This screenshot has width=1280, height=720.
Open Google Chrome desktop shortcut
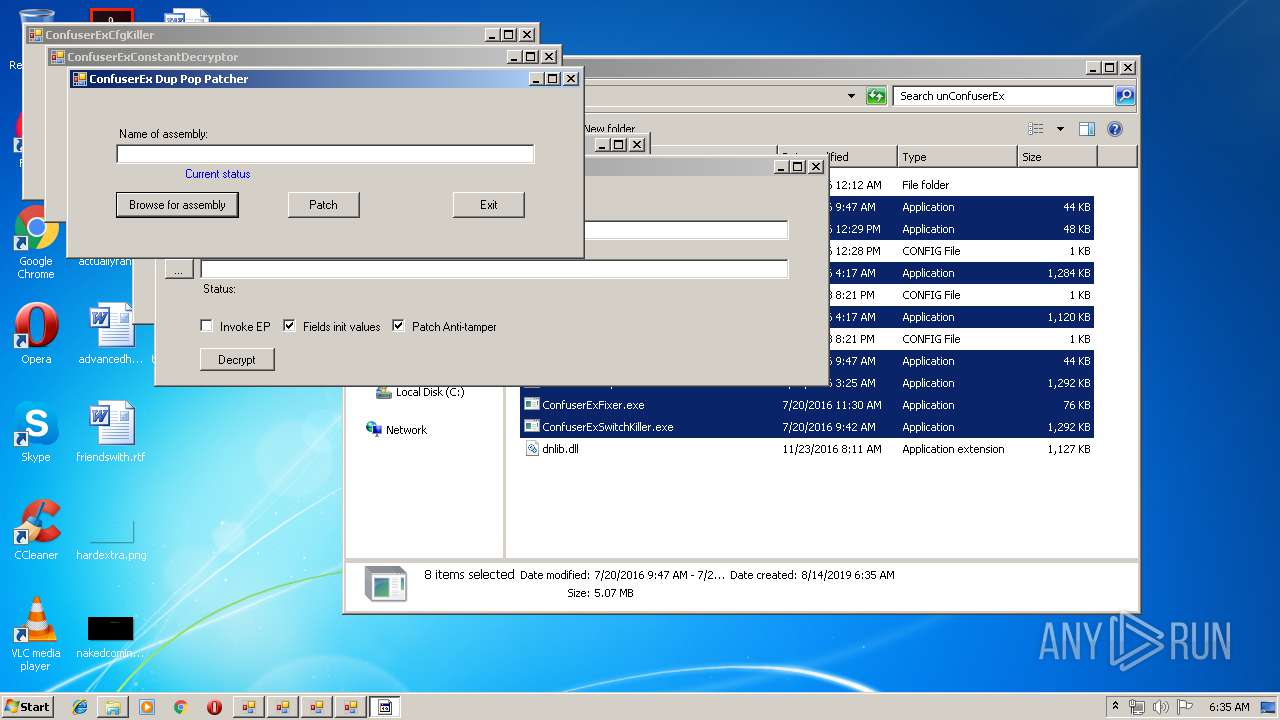pyautogui.click(x=35, y=243)
